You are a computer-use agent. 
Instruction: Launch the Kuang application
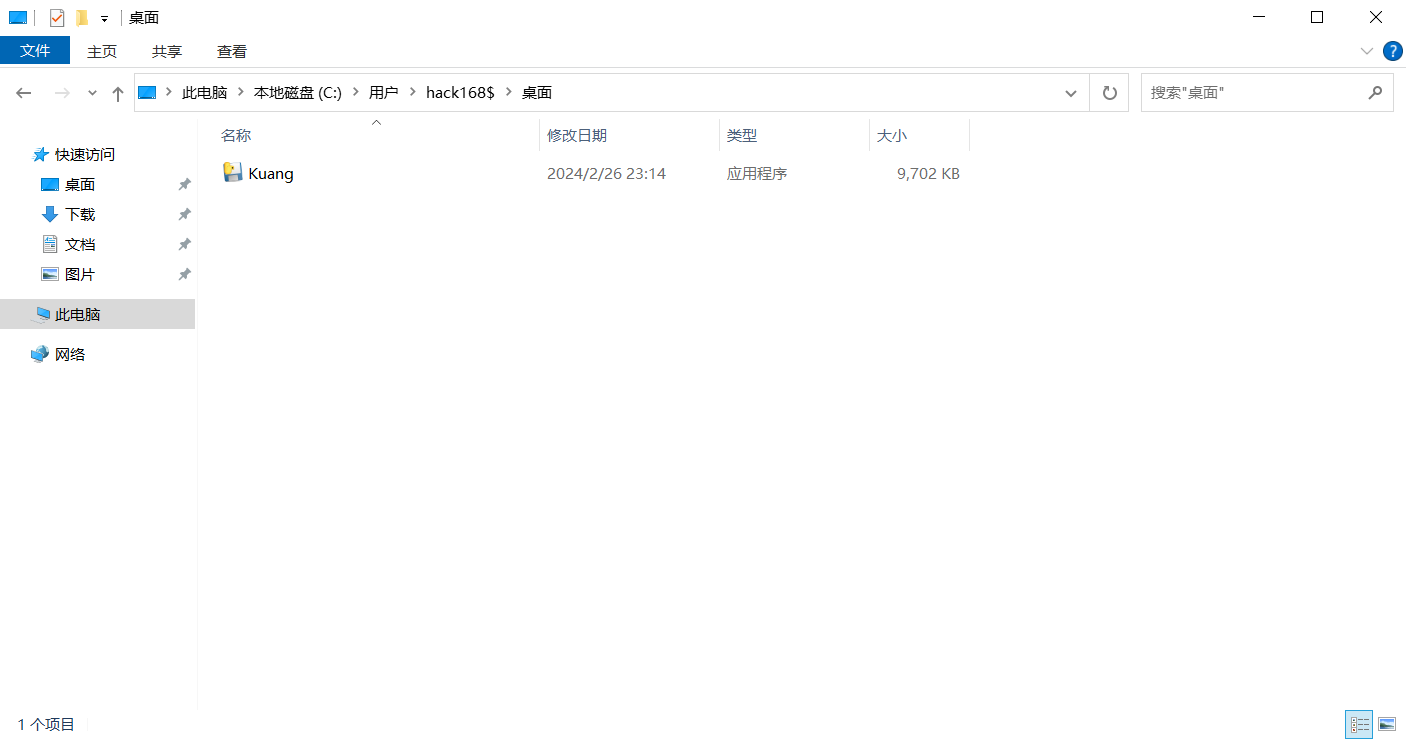(x=267, y=173)
